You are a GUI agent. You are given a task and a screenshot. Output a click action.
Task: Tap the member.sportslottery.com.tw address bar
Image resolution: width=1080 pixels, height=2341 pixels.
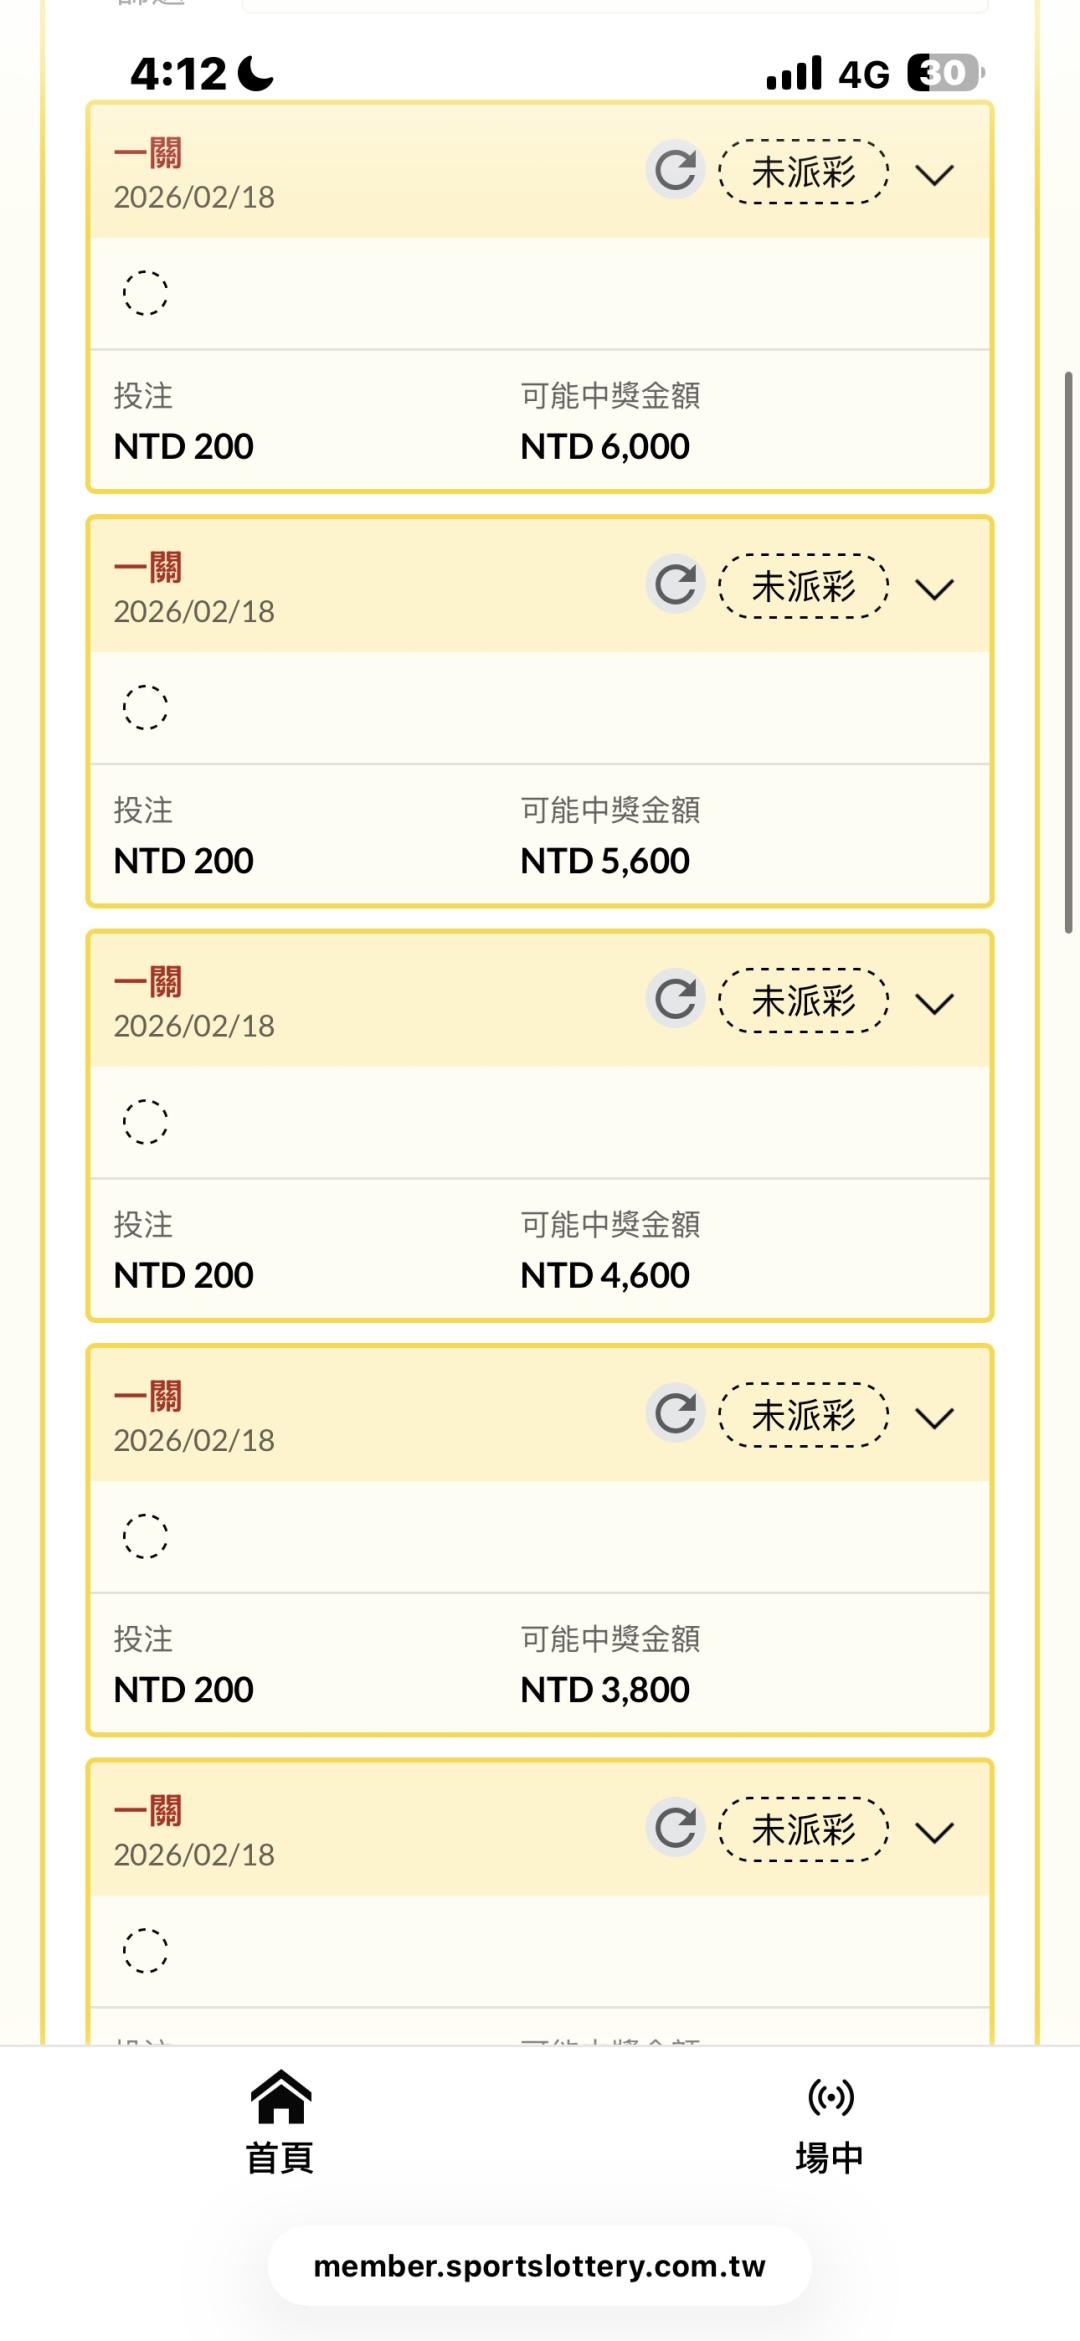[x=540, y=2266]
